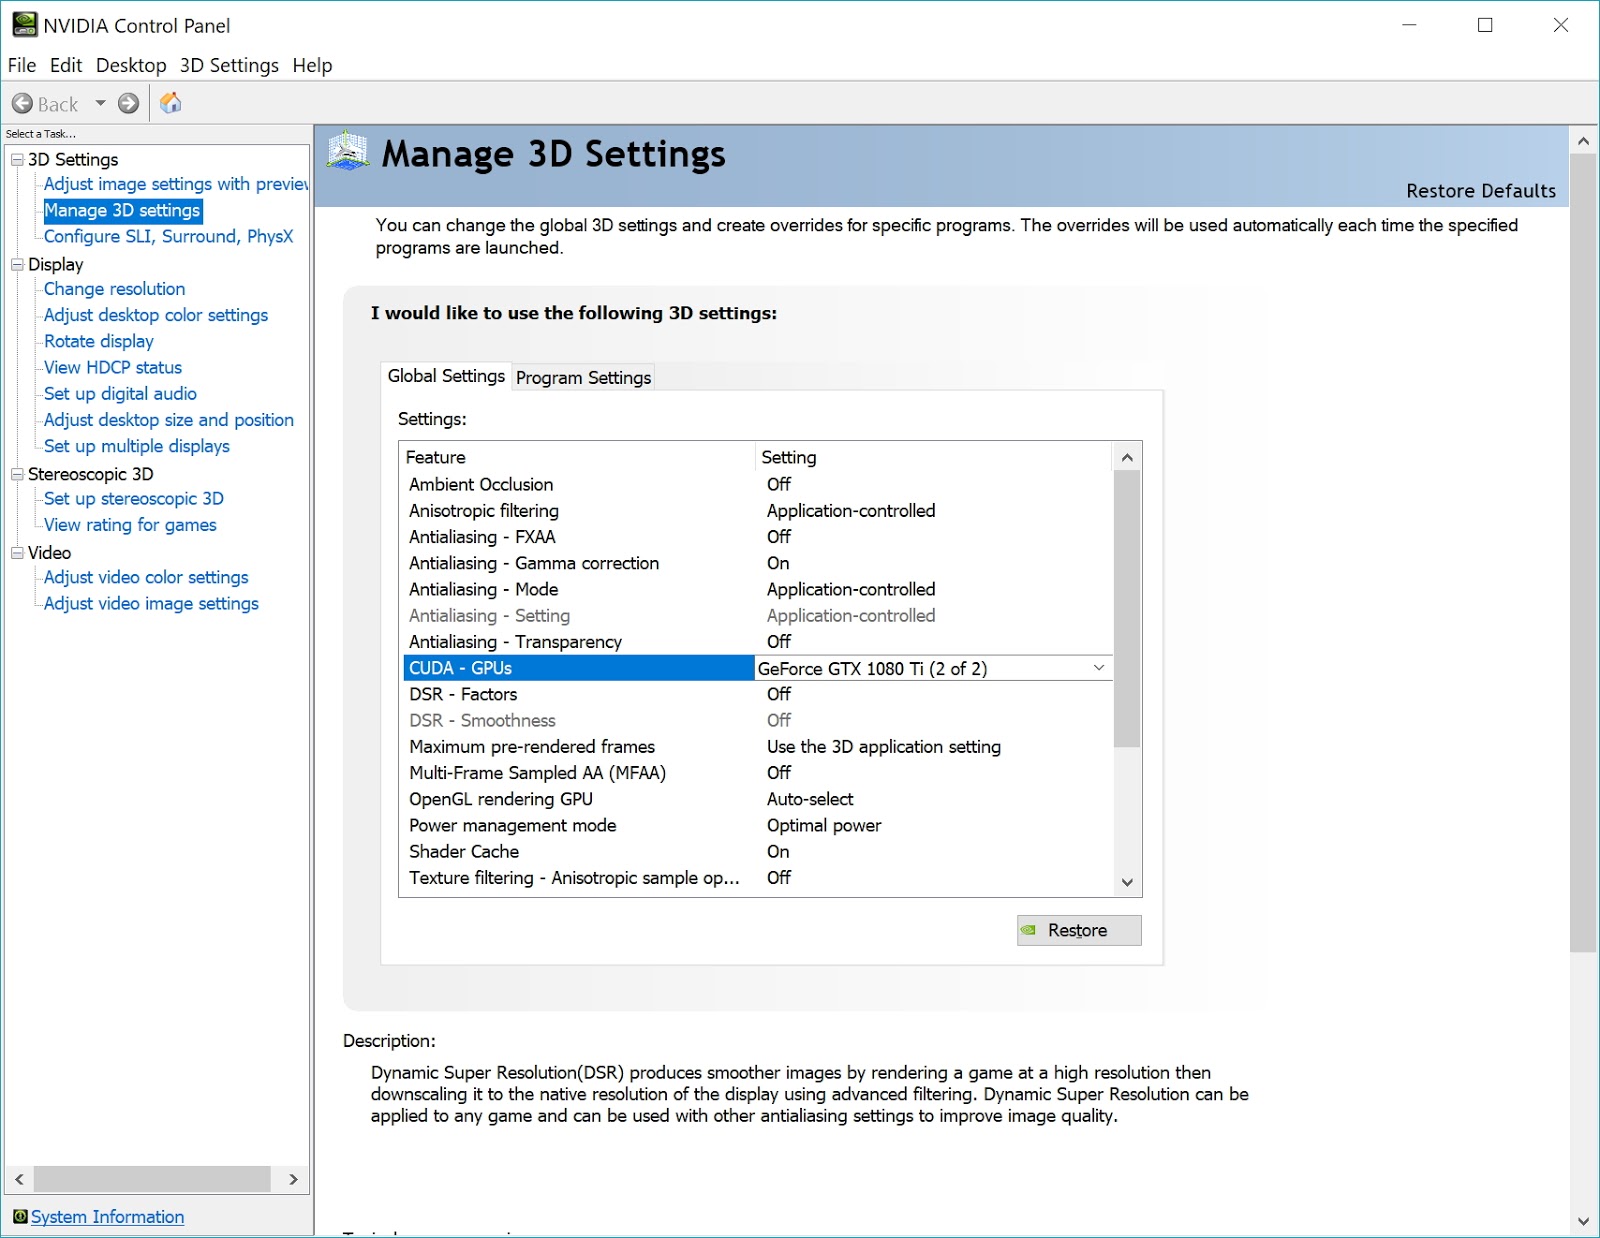Screen dimensions: 1600x1238
Task: Select Adjust image settings with preview
Action: click(x=174, y=184)
